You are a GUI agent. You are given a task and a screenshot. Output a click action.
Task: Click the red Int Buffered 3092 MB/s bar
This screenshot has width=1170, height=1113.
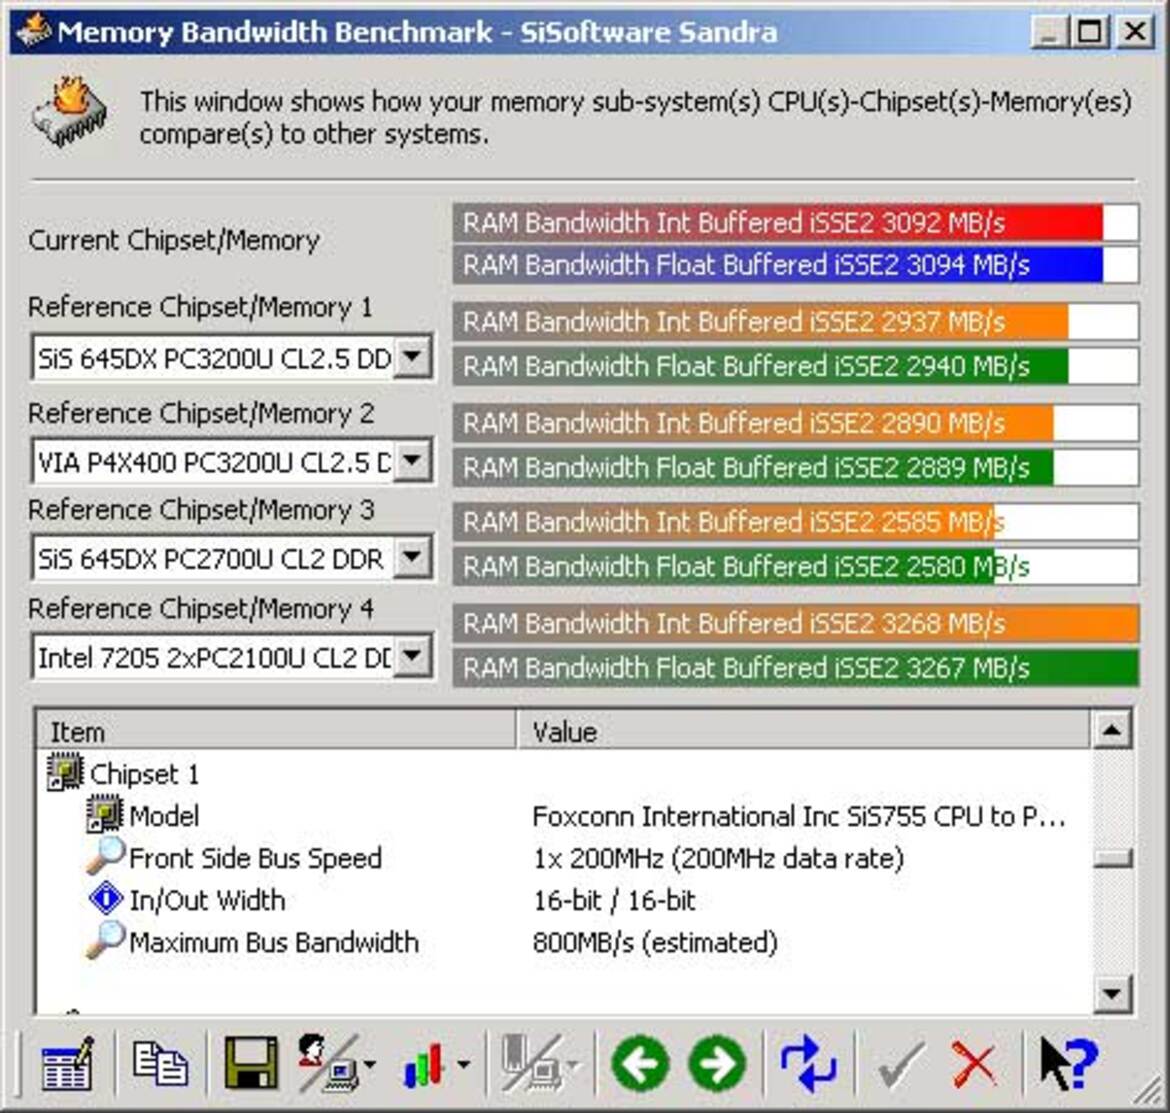coord(795,222)
